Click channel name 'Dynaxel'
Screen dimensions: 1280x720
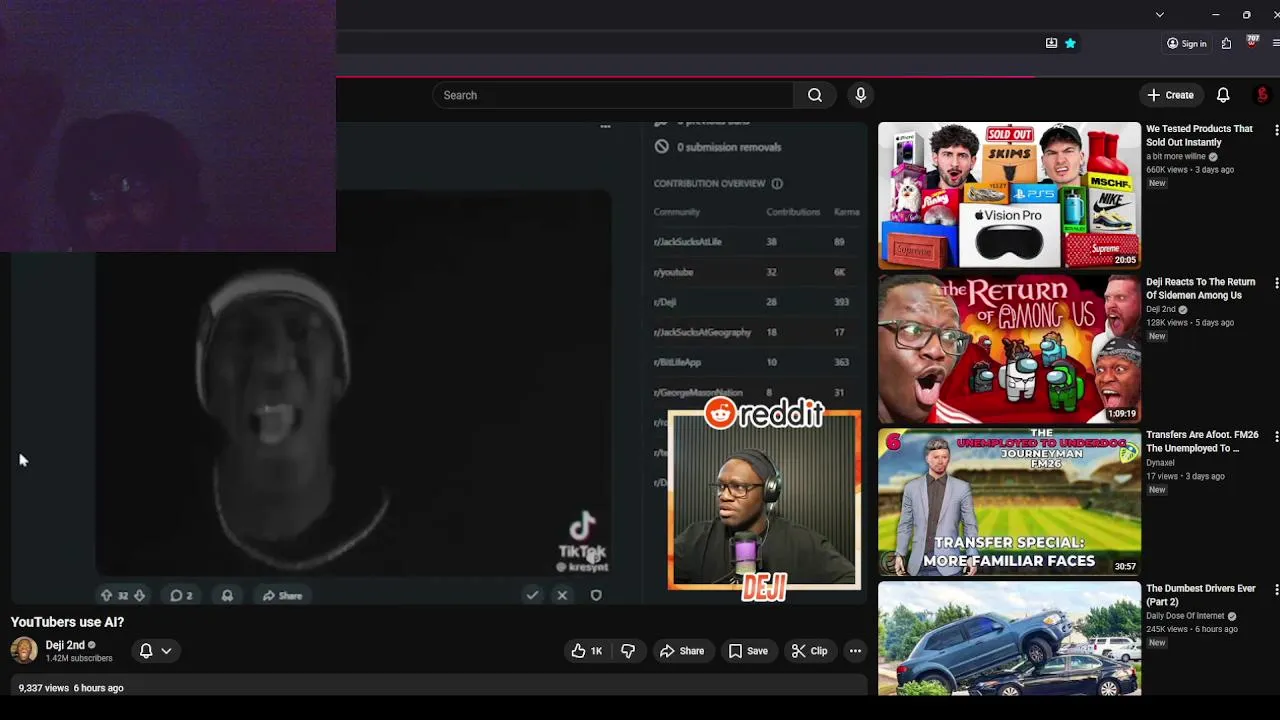tap(1160, 463)
